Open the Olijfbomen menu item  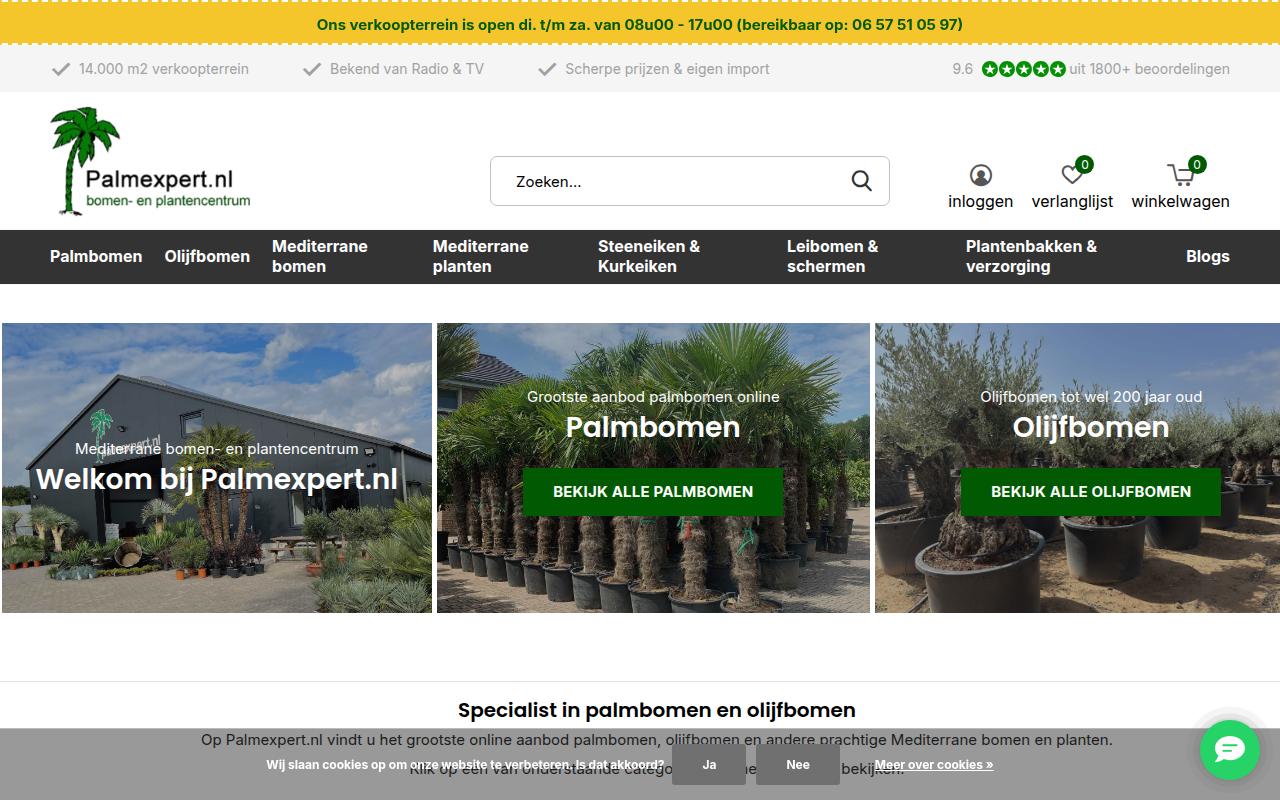tap(207, 257)
